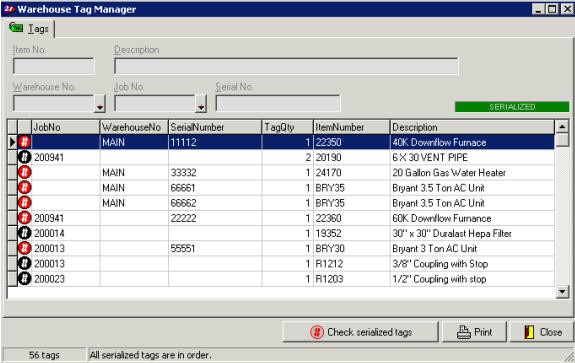Select serial number 66661 cell
Screen dimensions: 575x363
click(x=215, y=188)
